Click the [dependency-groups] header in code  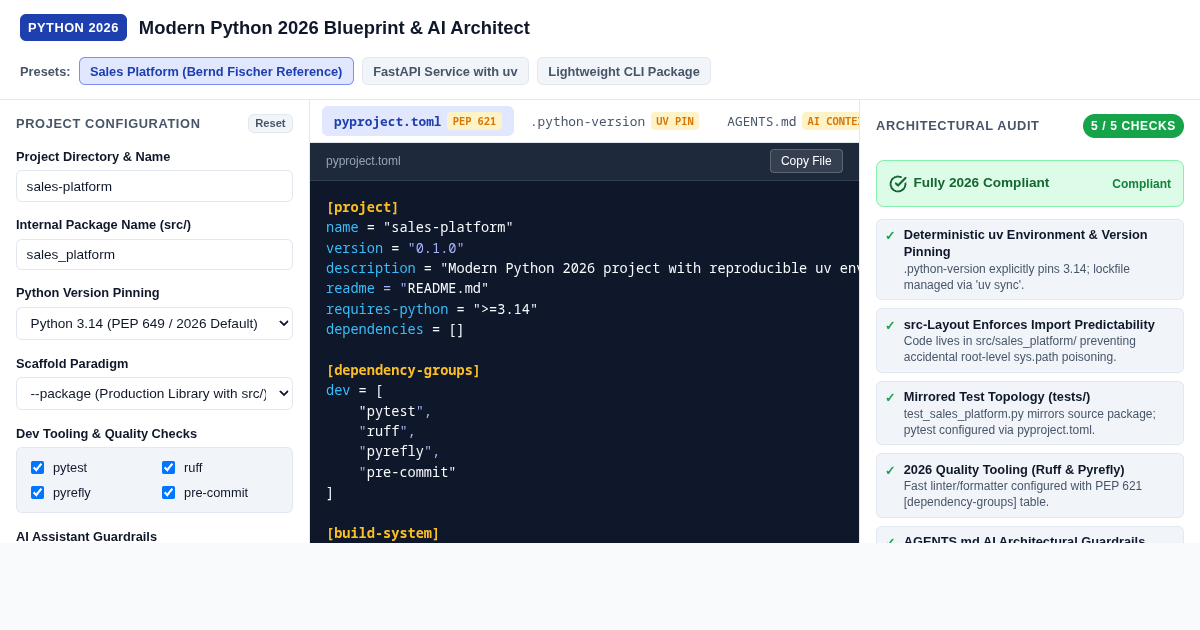point(403,370)
